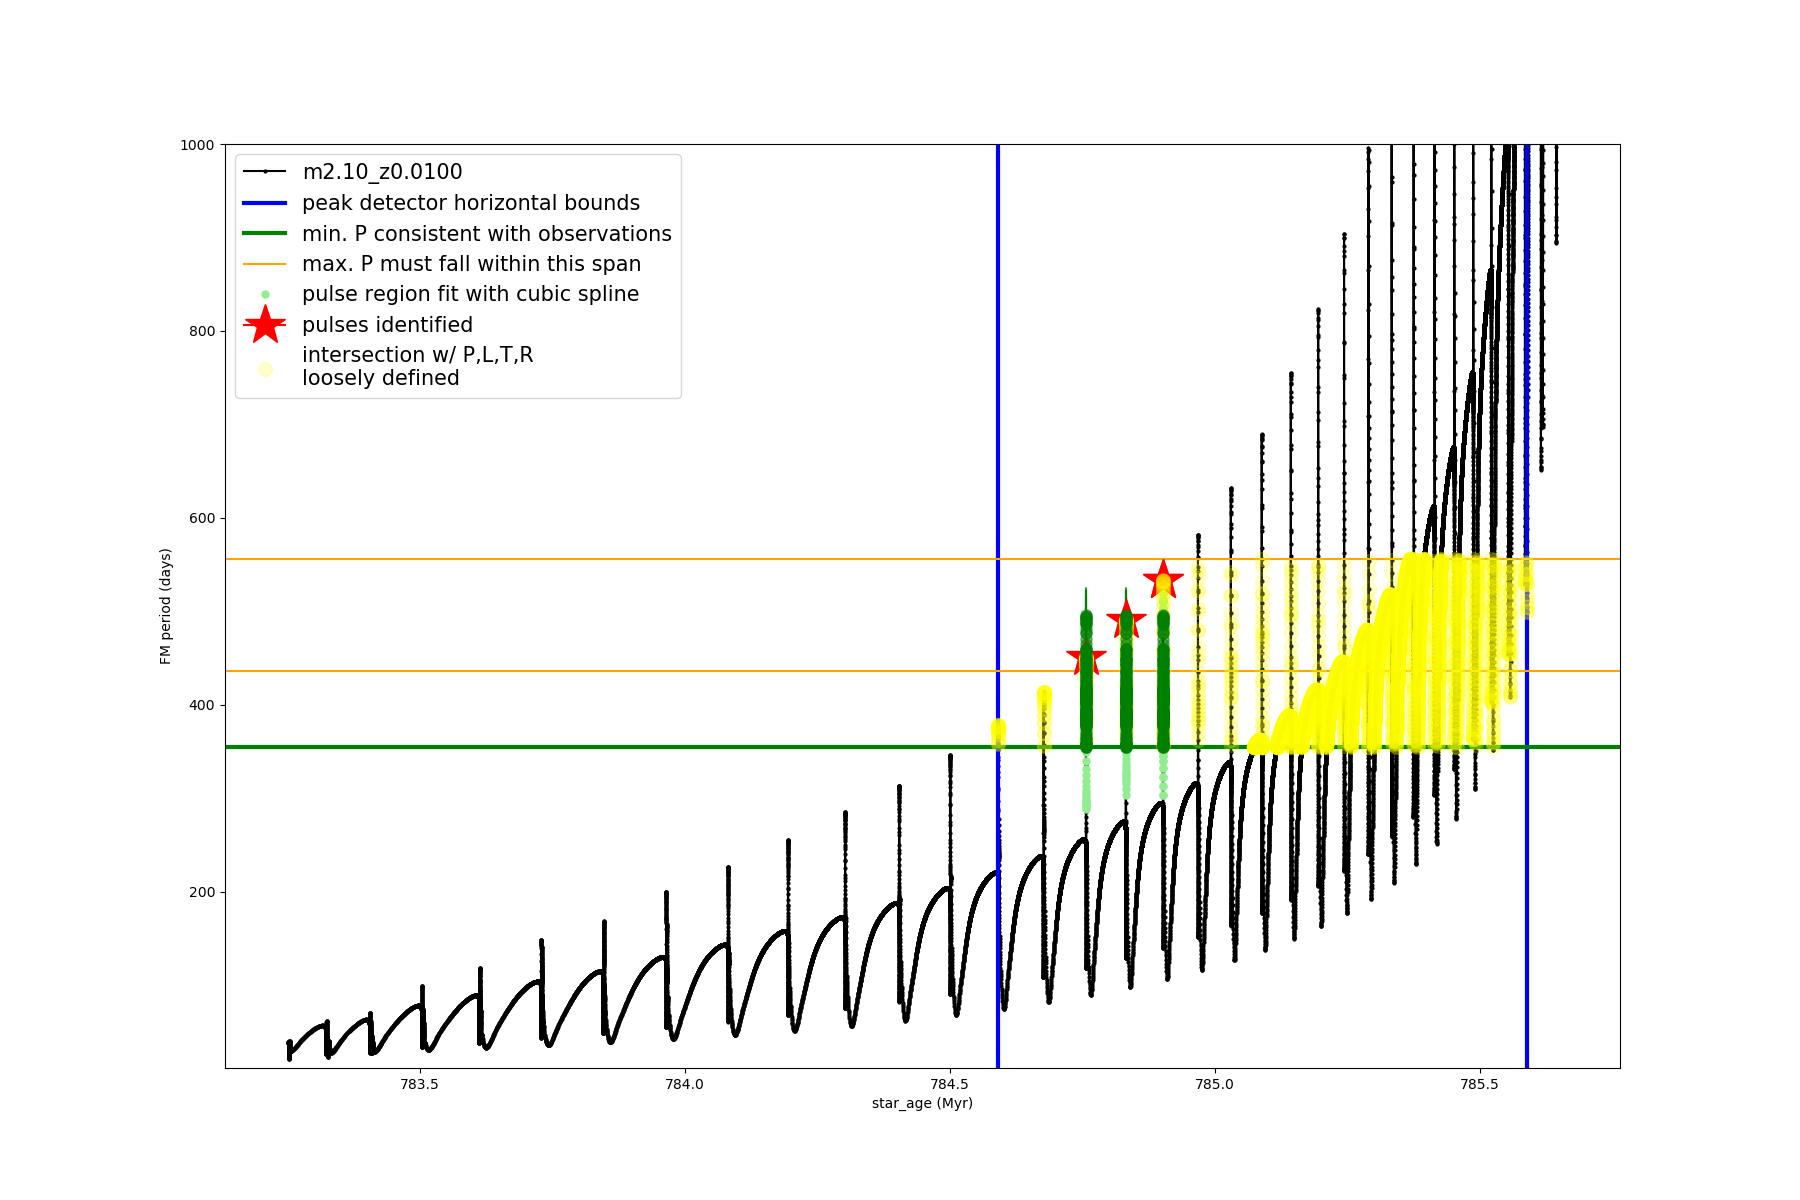Click the highest red star pulse marker
Image resolution: width=1800 pixels, height=1200 pixels.
pyautogui.click(x=1163, y=579)
